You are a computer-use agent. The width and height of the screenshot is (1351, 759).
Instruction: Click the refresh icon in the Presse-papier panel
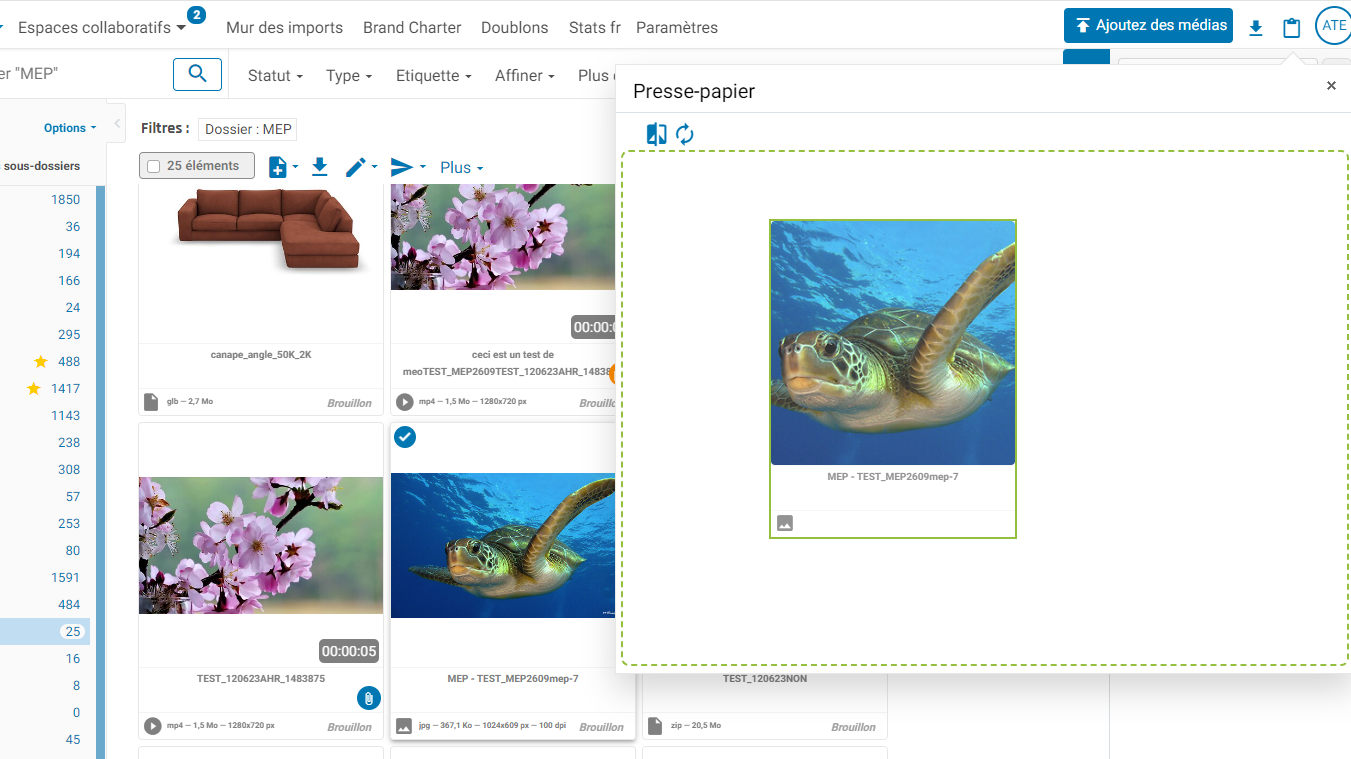click(685, 133)
